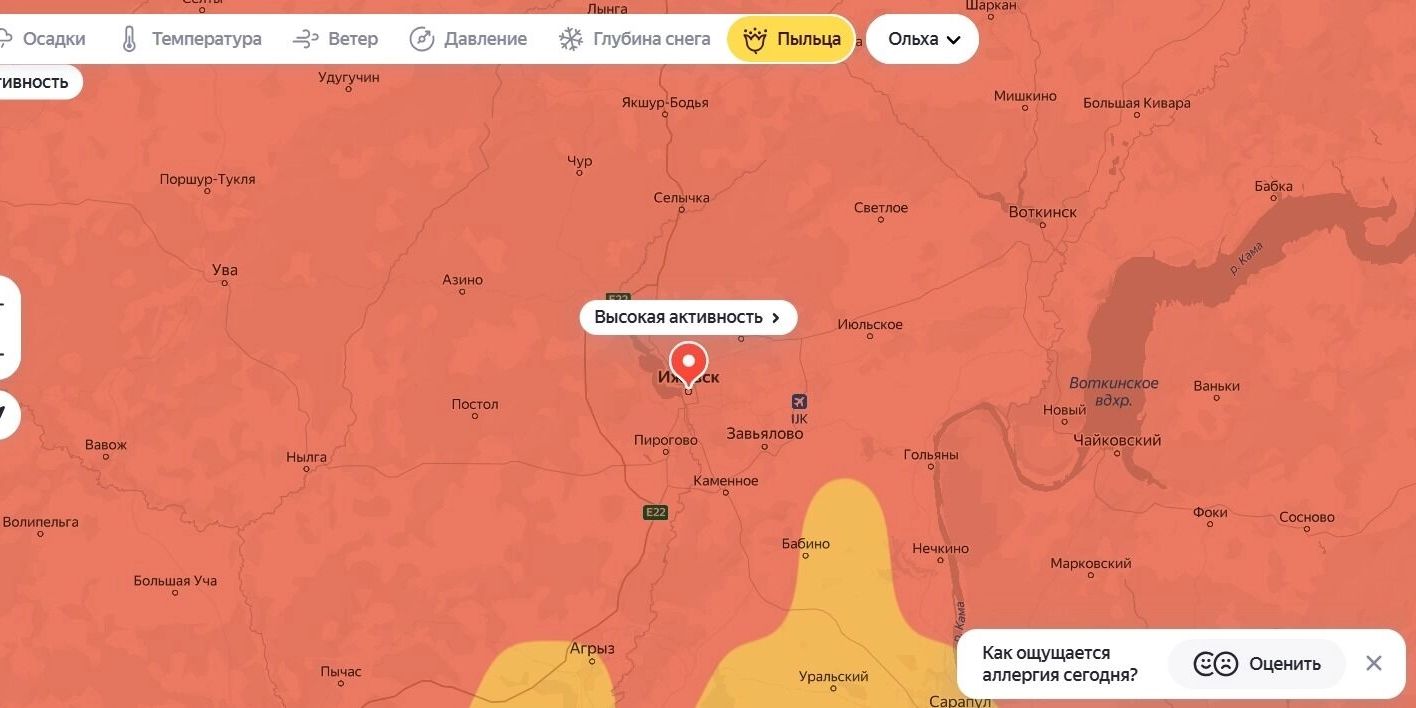Switch to the Температура layer tab
Viewport: 1416px width, 708px height.
[191, 39]
